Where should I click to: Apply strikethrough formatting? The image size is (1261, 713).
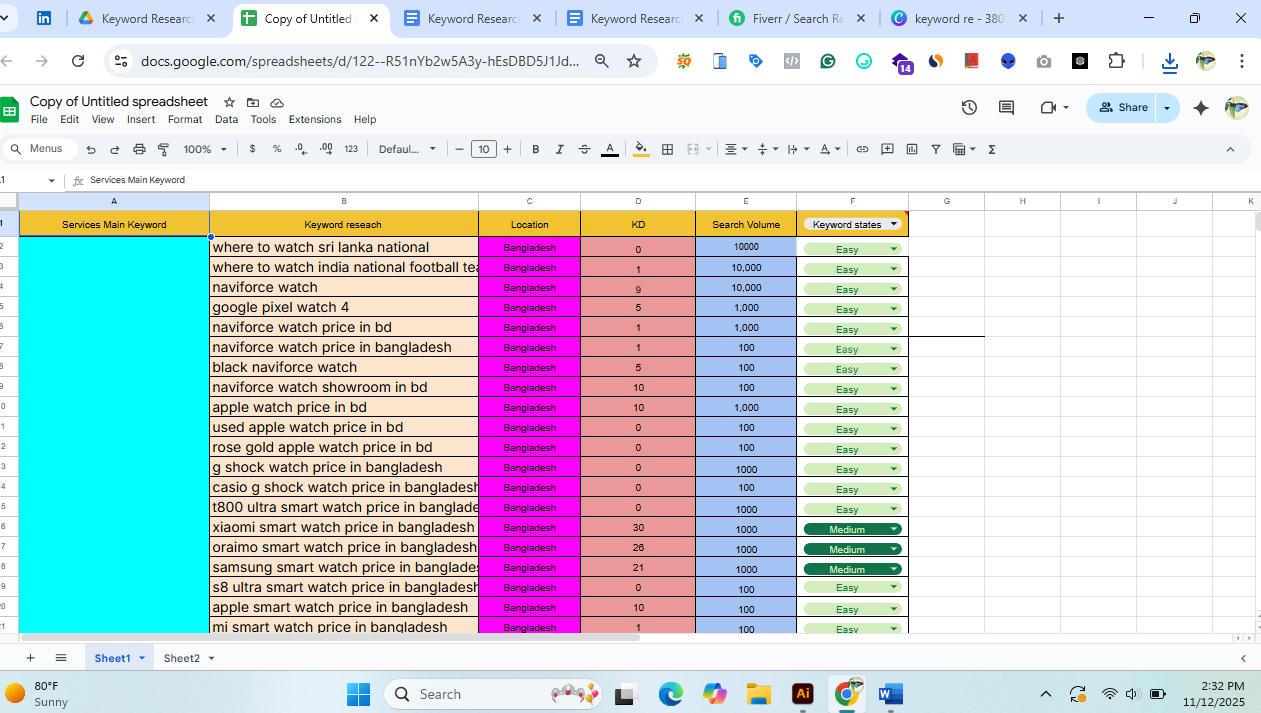[x=584, y=148]
